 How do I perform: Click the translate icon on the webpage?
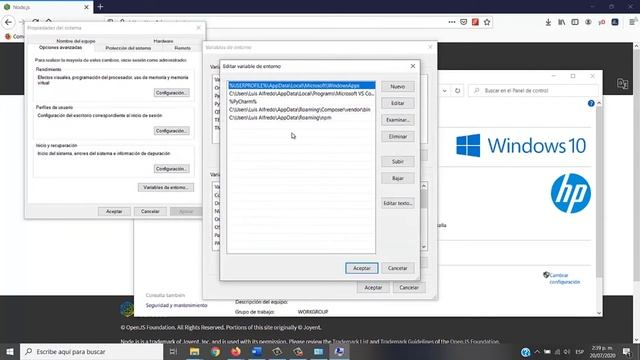tap(622, 84)
